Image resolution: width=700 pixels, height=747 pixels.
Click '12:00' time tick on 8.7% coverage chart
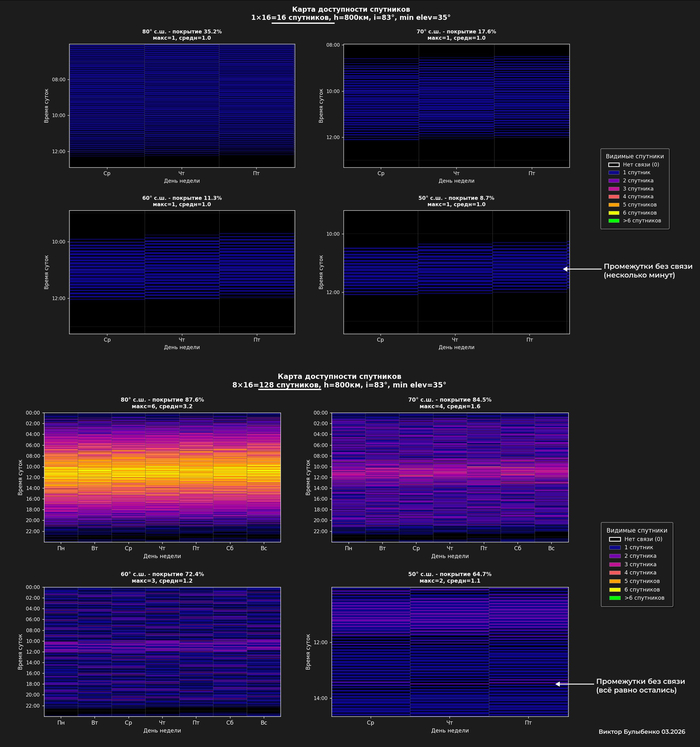click(333, 293)
